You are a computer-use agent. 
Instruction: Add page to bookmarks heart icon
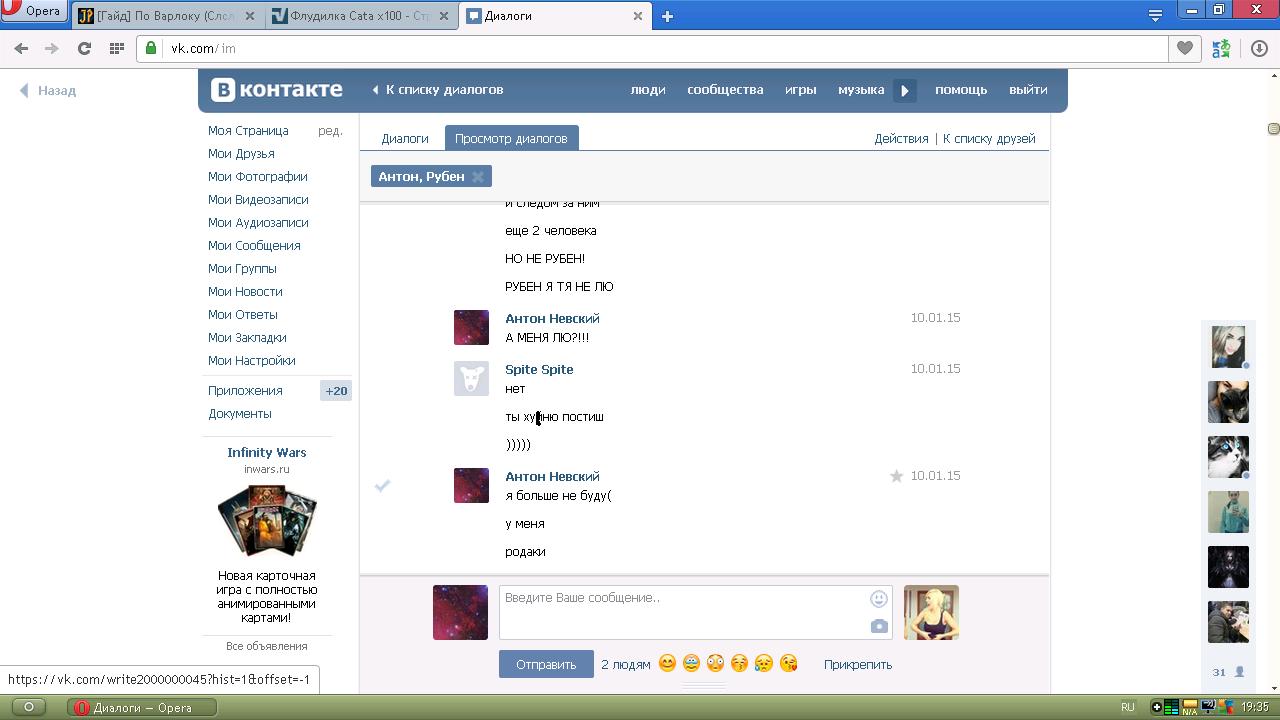1185,48
